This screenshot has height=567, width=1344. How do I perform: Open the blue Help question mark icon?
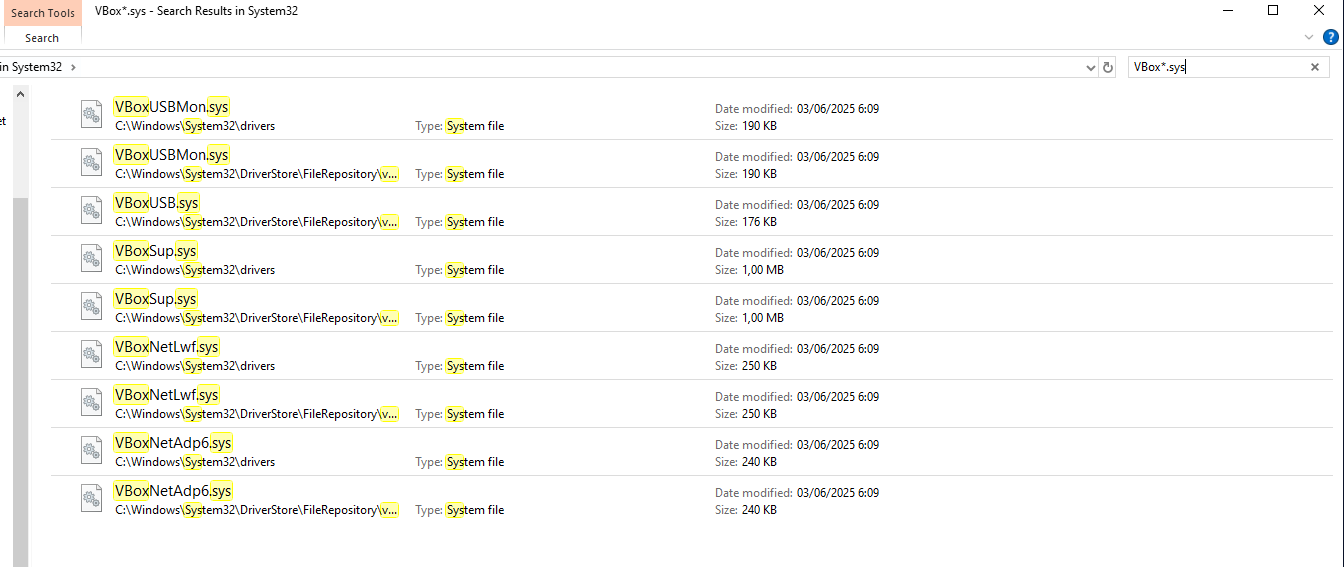pyautogui.click(x=1330, y=37)
